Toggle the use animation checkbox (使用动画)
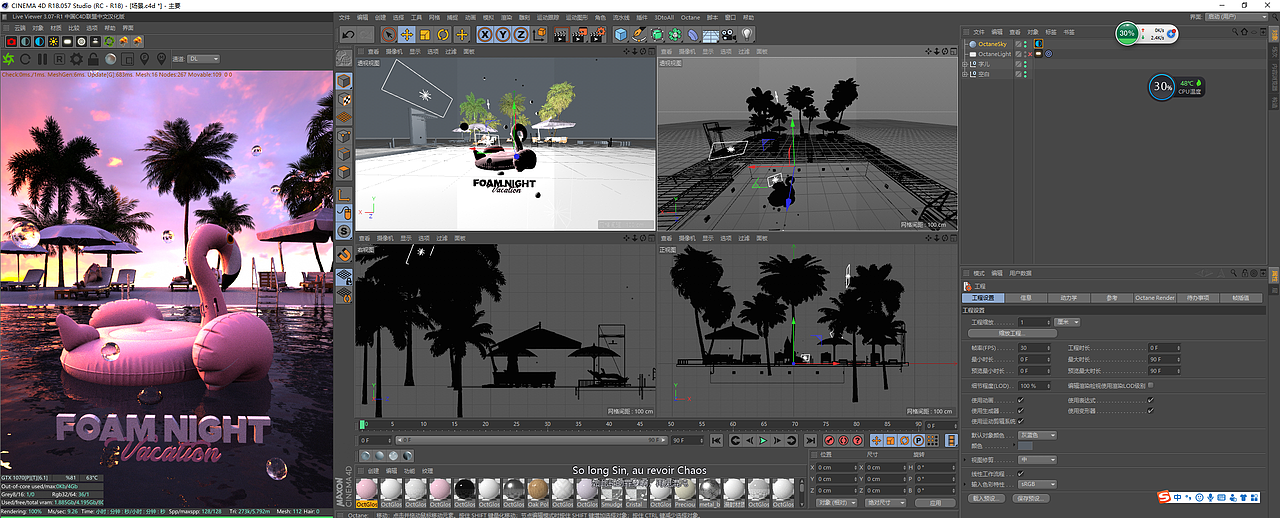1280x518 pixels. point(1020,400)
